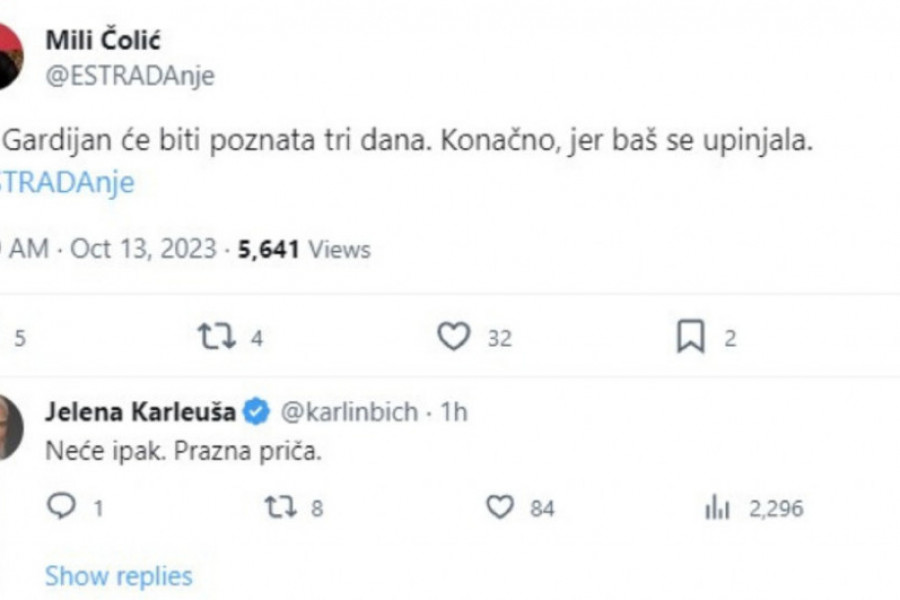Click Jelena Karleuša's display name
The image size is (900, 600).
140,411
